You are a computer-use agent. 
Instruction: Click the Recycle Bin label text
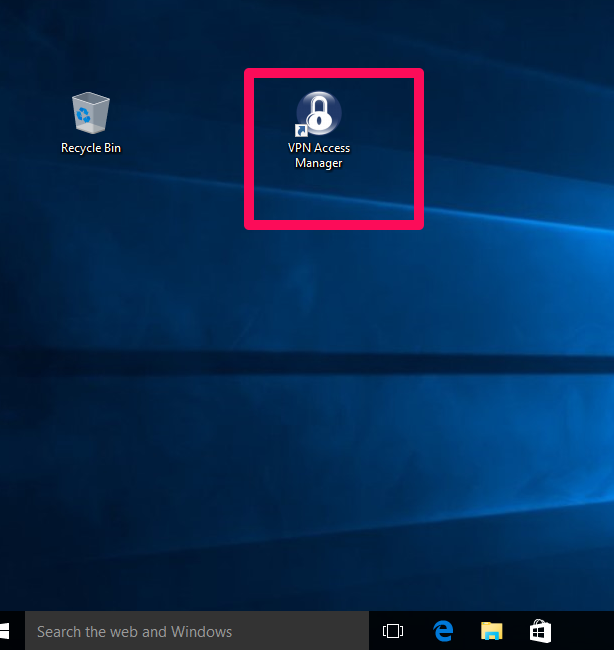click(91, 148)
